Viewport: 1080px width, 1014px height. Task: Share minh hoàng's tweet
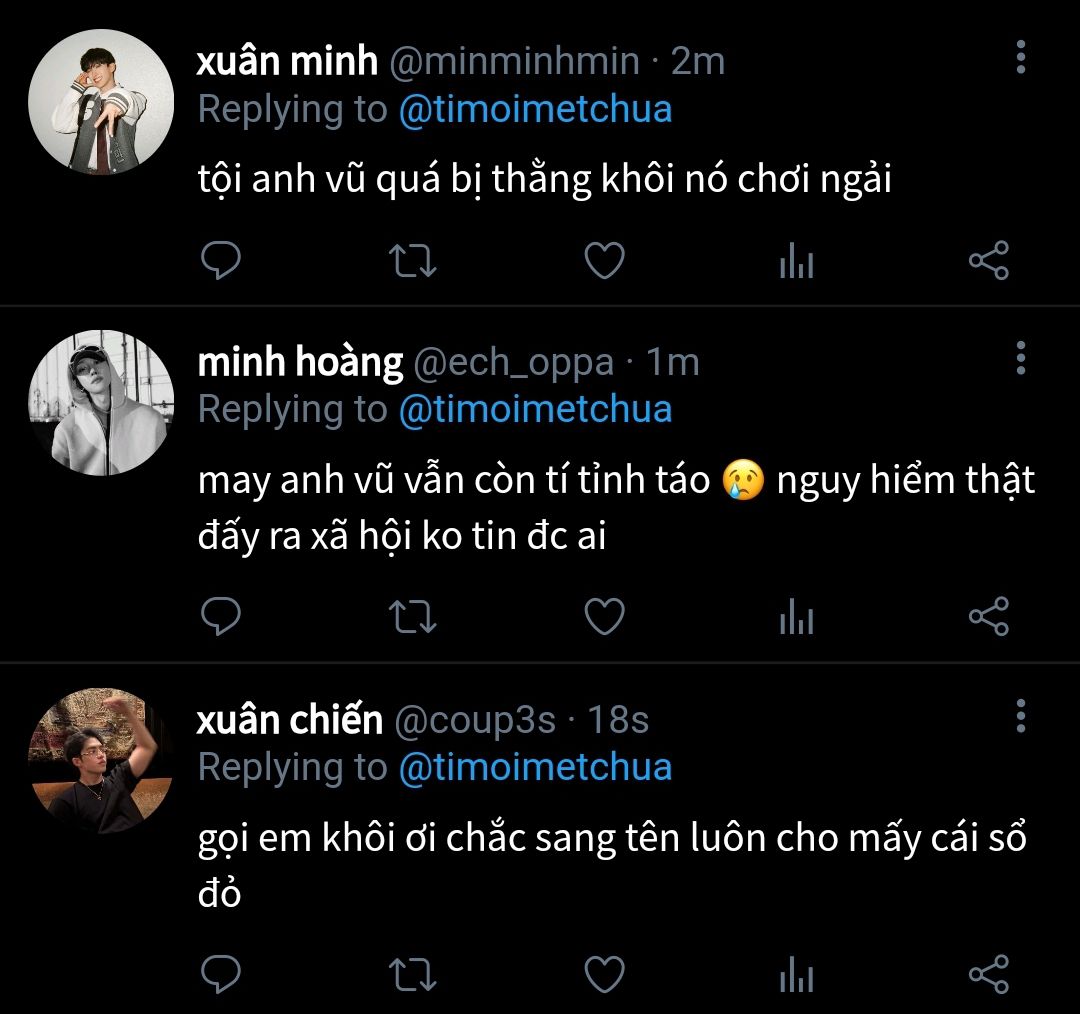click(x=989, y=618)
